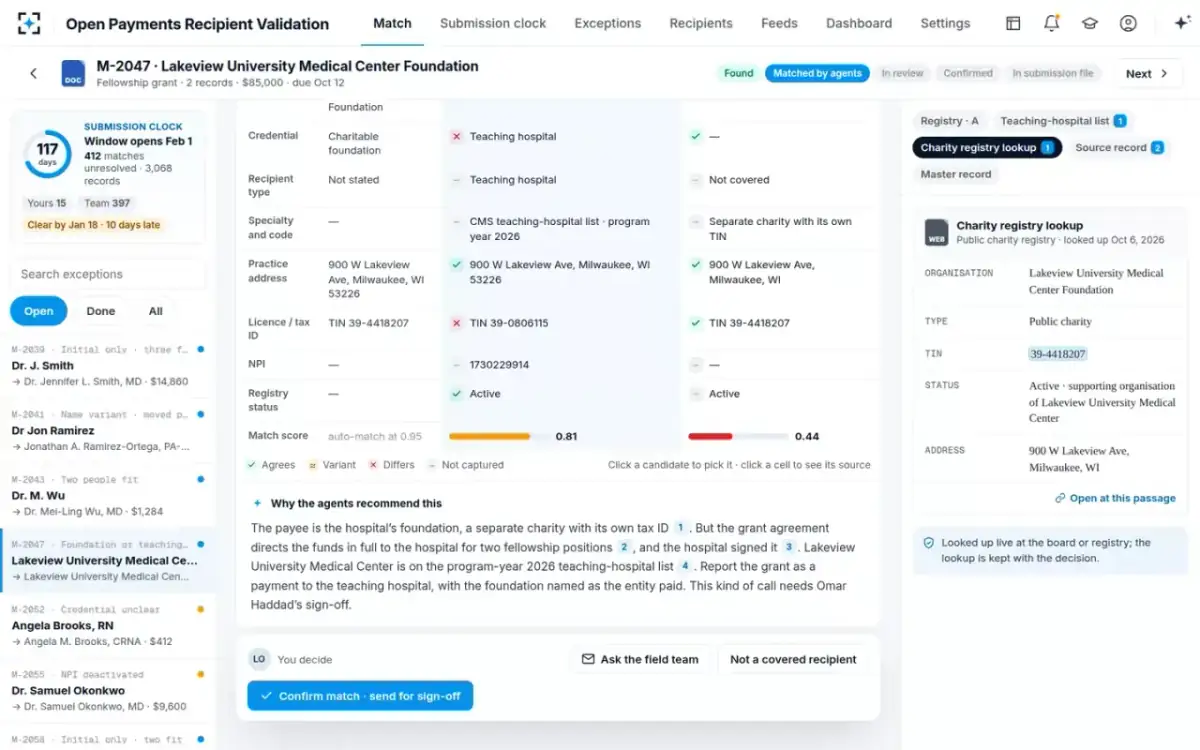This screenshot has height=750, width=1200.
Task: Open the Submission clock tab
Action: pos(491,23)
